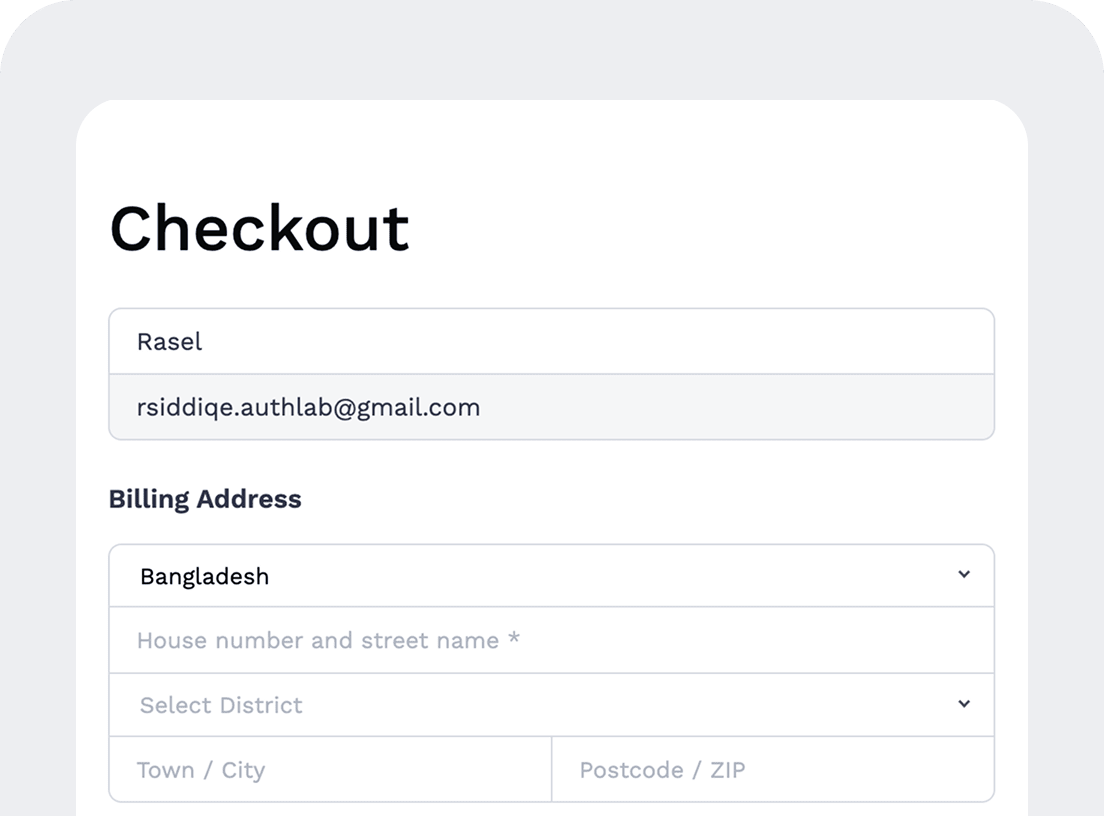Screen dimensions: 1104x816
Task: Click the gmail.com email address text
Action: click(x=308, y=407)
